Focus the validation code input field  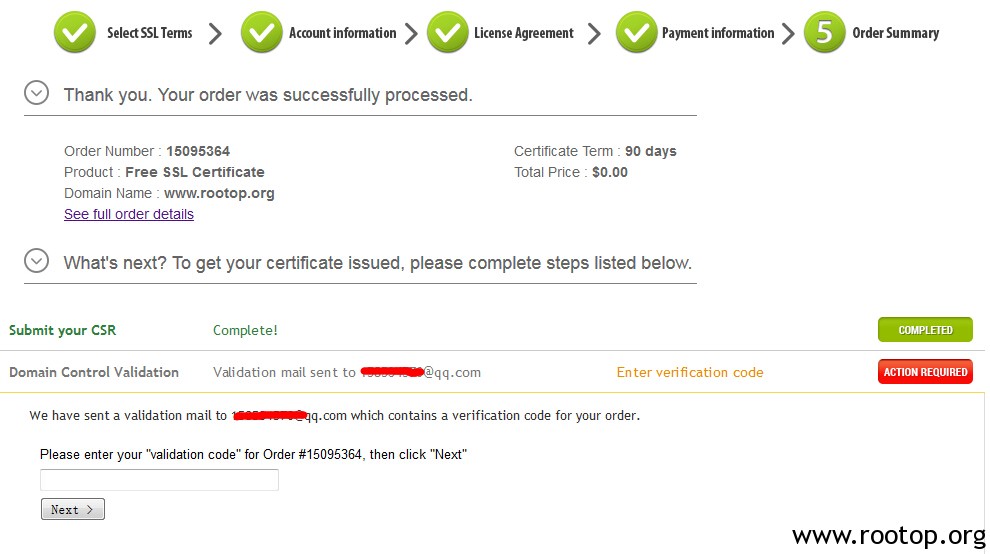coord(159,480)
